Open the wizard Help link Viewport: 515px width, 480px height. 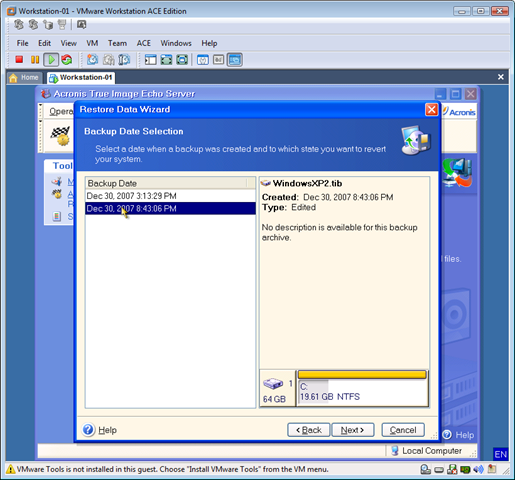click(107, 430)
